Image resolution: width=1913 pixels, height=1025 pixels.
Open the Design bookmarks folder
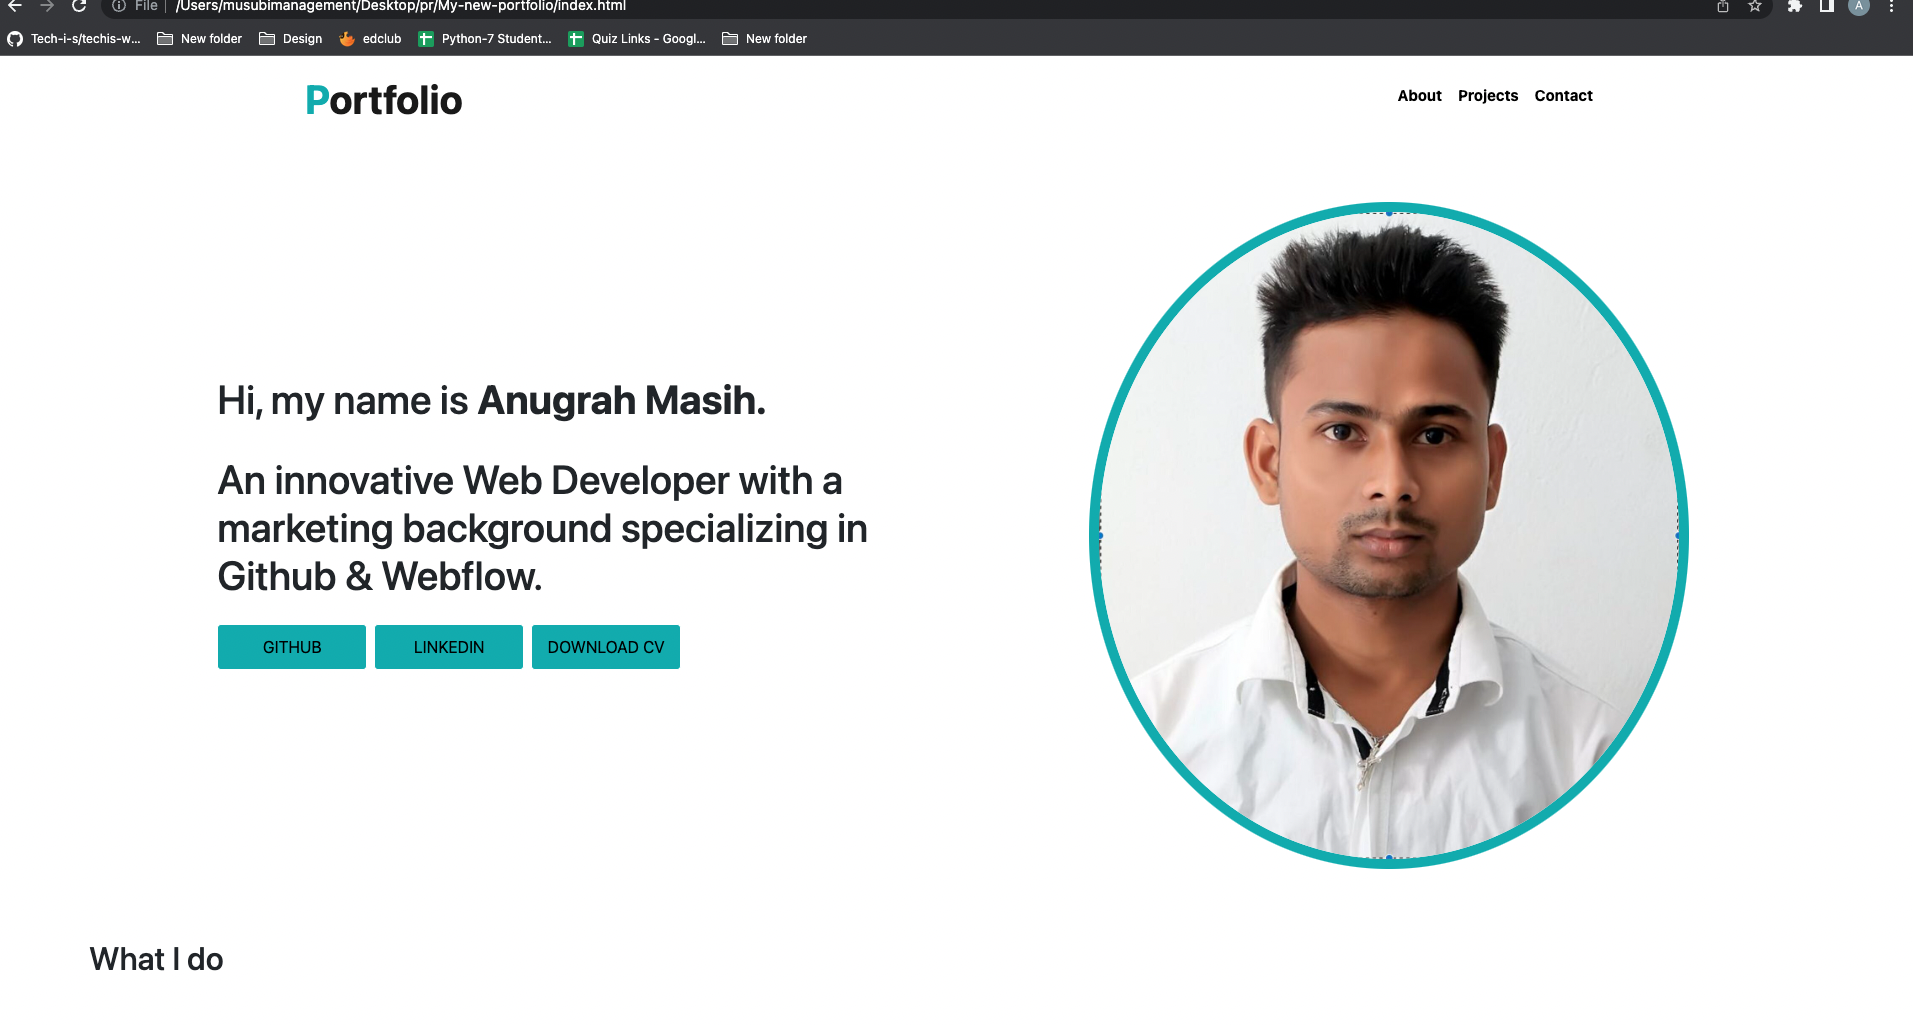(x=291, y=39)
